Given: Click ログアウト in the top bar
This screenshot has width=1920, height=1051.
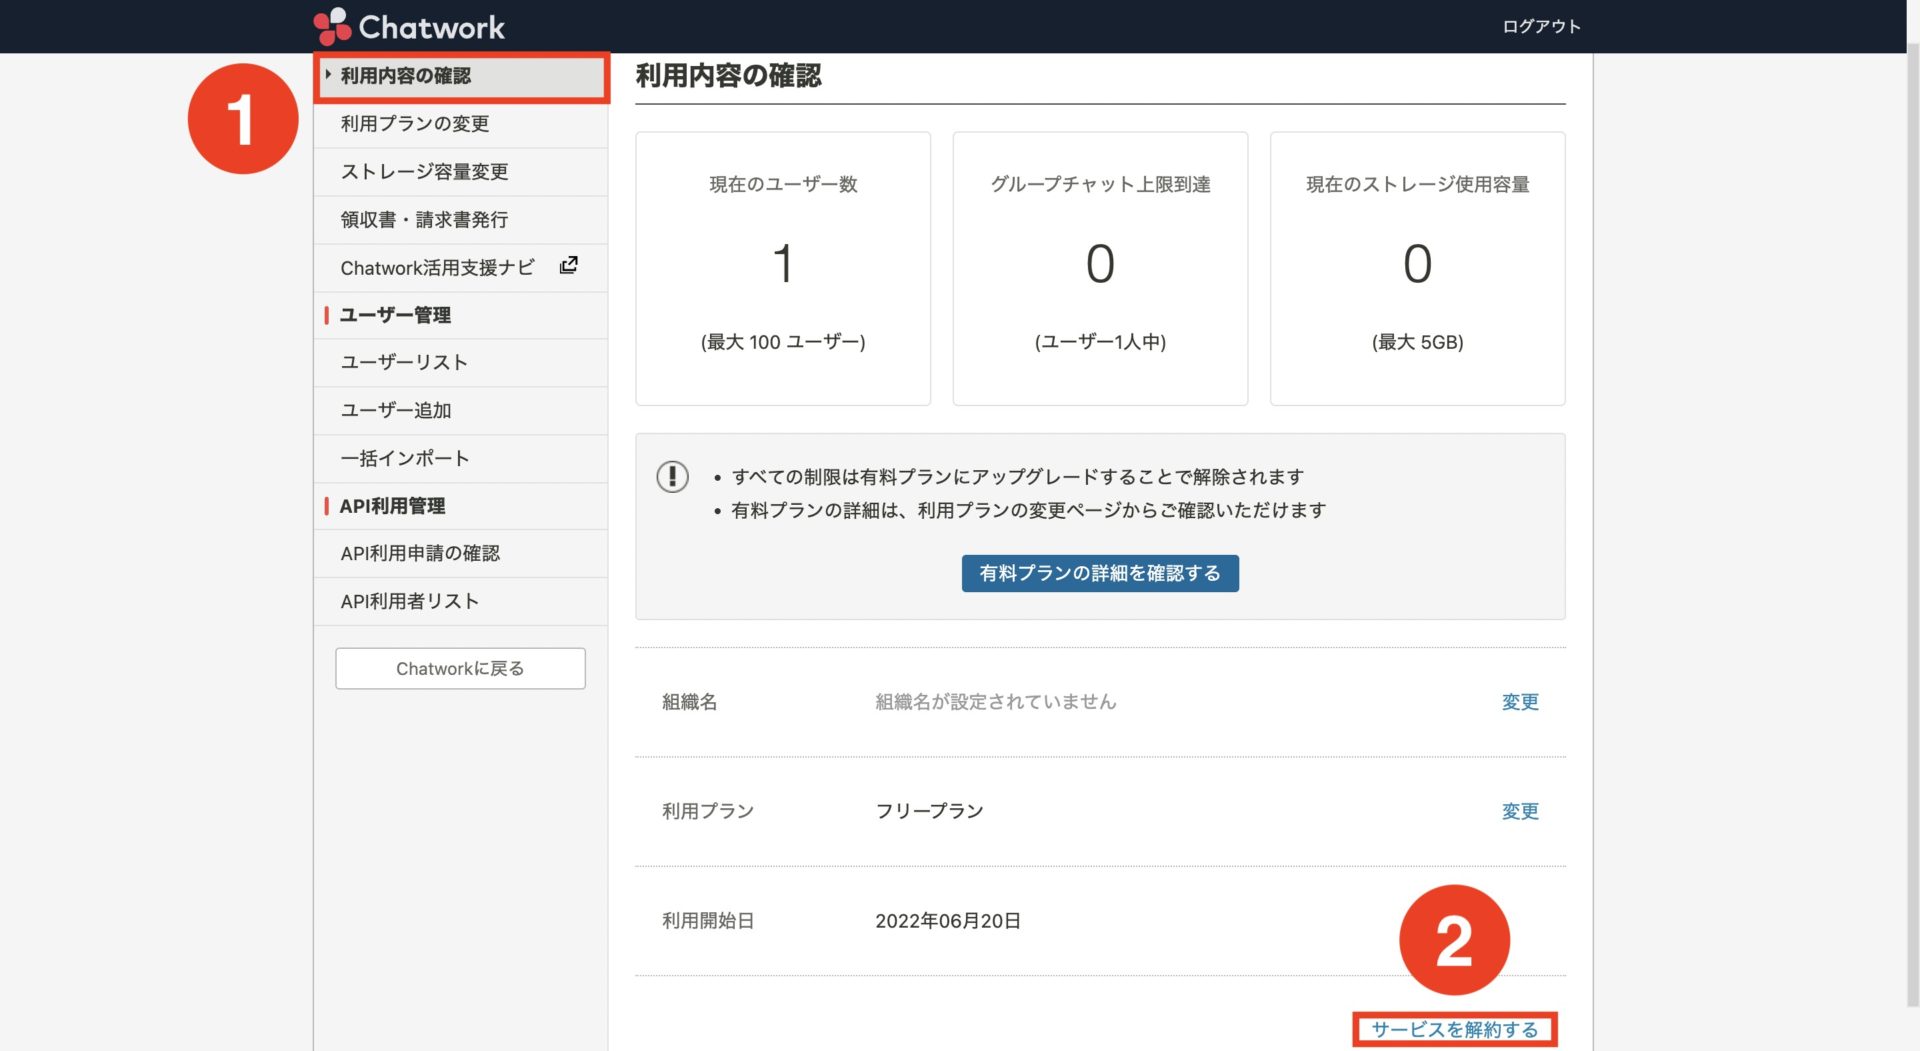Looking at the screenshot, I should (1541, 26).
